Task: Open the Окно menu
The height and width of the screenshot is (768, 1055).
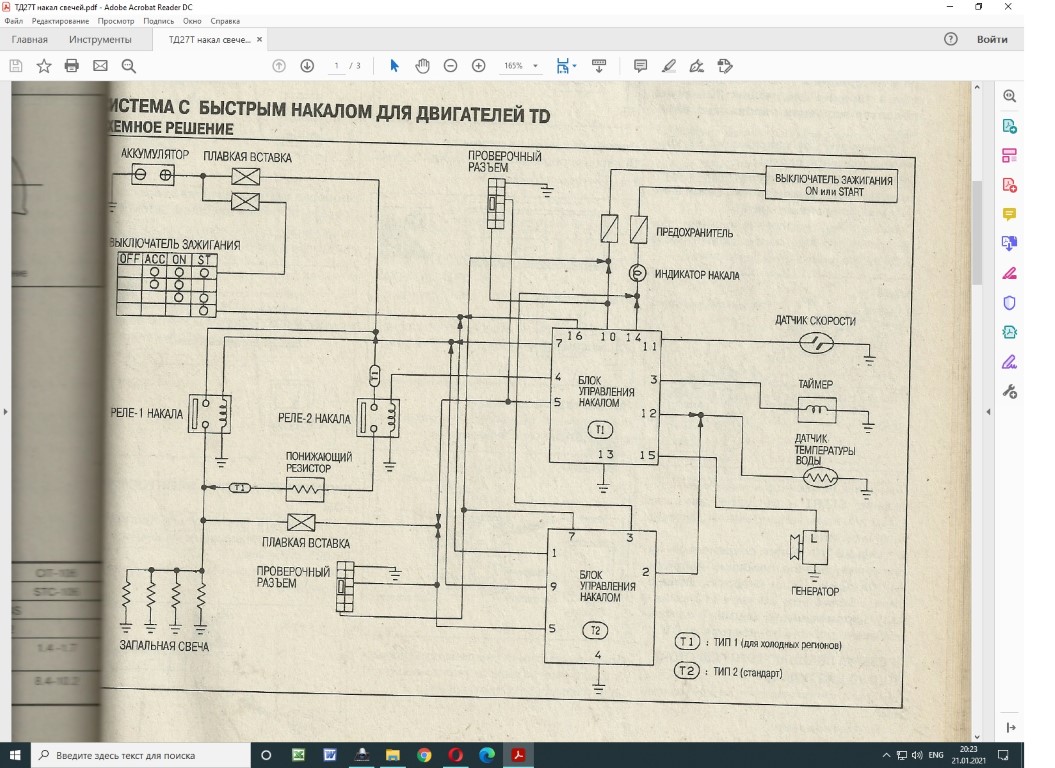Action: click(192, 21)
